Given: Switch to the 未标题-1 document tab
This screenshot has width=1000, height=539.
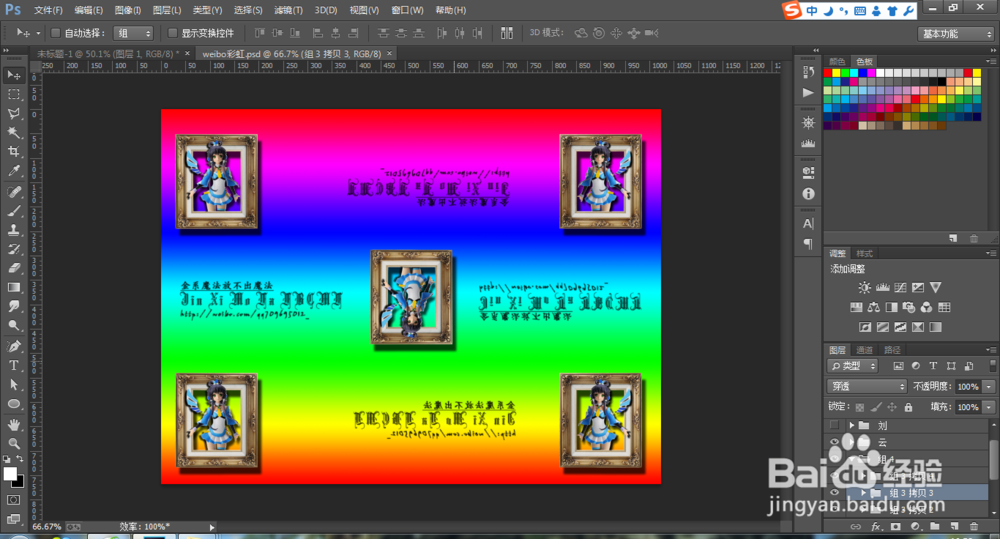Looking at the screenshot, I should point(108,54).
